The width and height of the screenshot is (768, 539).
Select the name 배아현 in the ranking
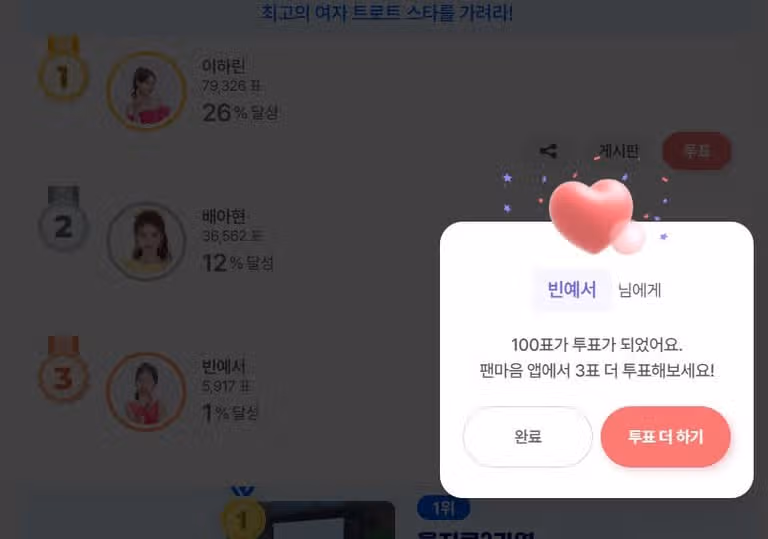223,216
